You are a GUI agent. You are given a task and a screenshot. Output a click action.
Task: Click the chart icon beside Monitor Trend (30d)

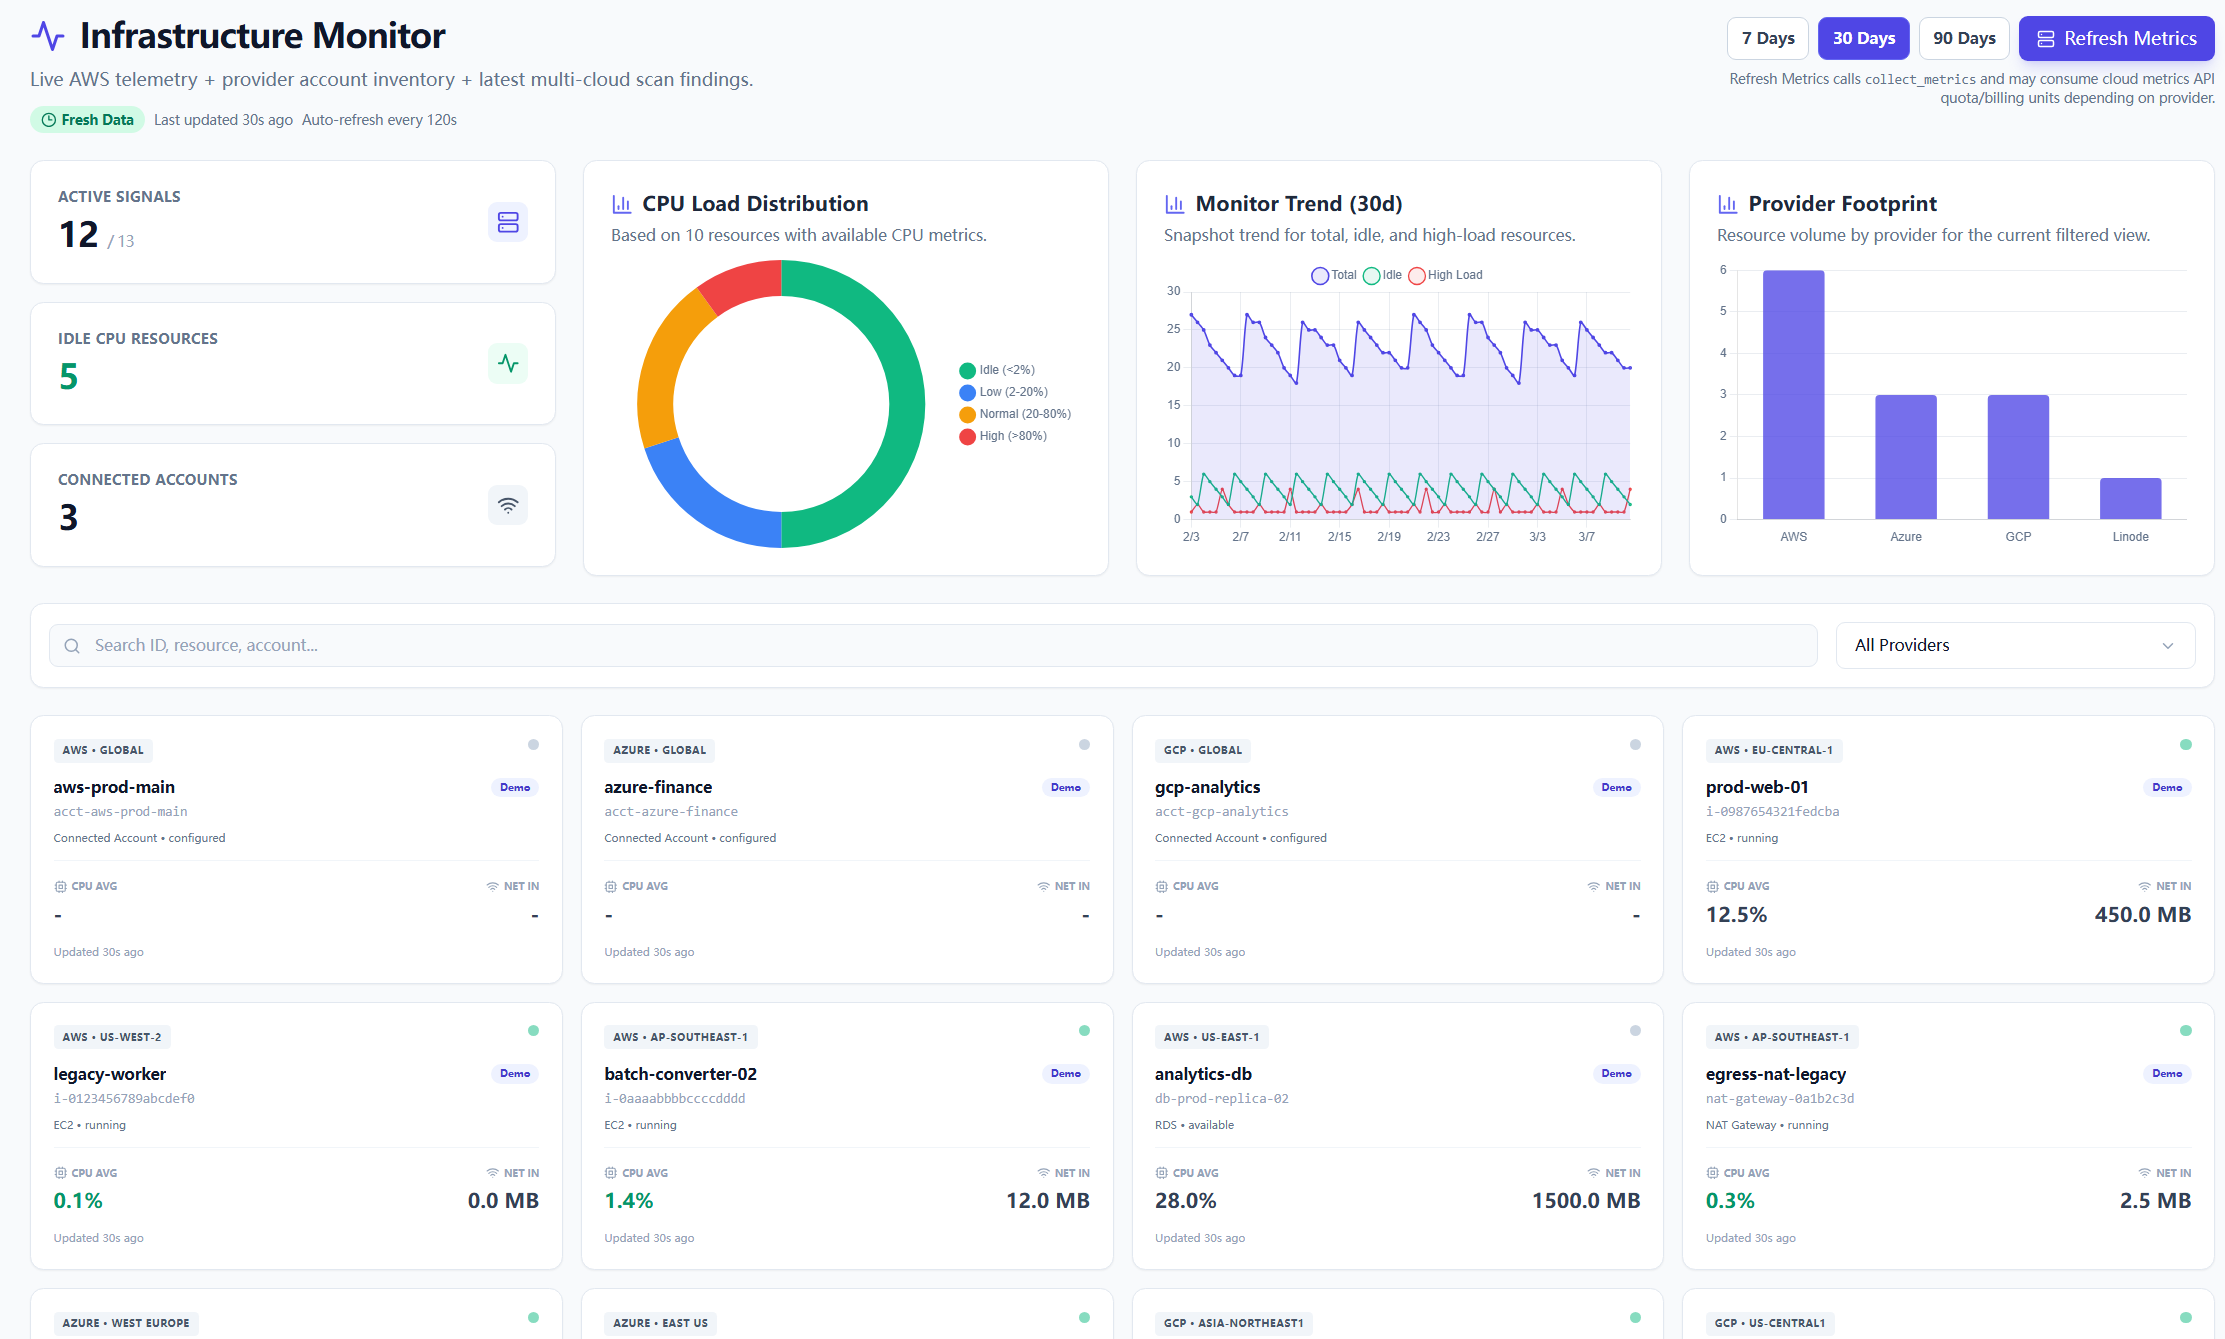1175,204
